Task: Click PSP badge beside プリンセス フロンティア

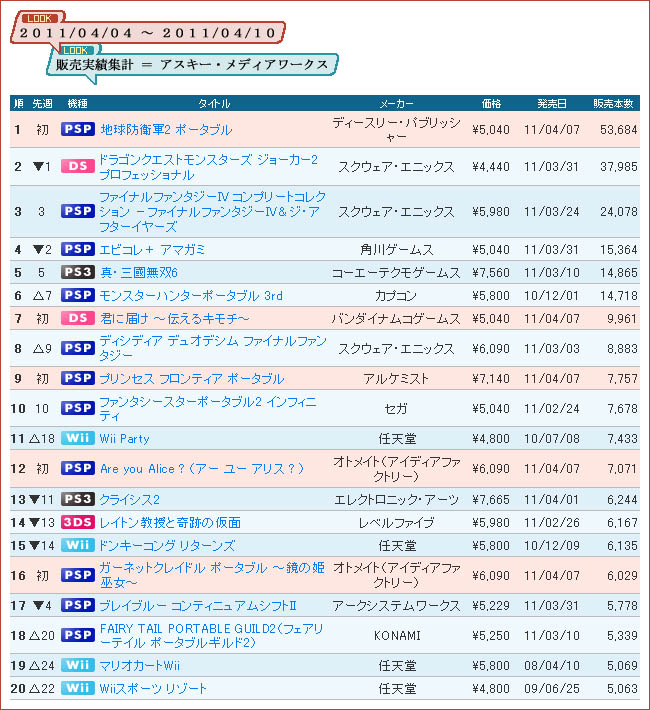Action: click(78, 378)
